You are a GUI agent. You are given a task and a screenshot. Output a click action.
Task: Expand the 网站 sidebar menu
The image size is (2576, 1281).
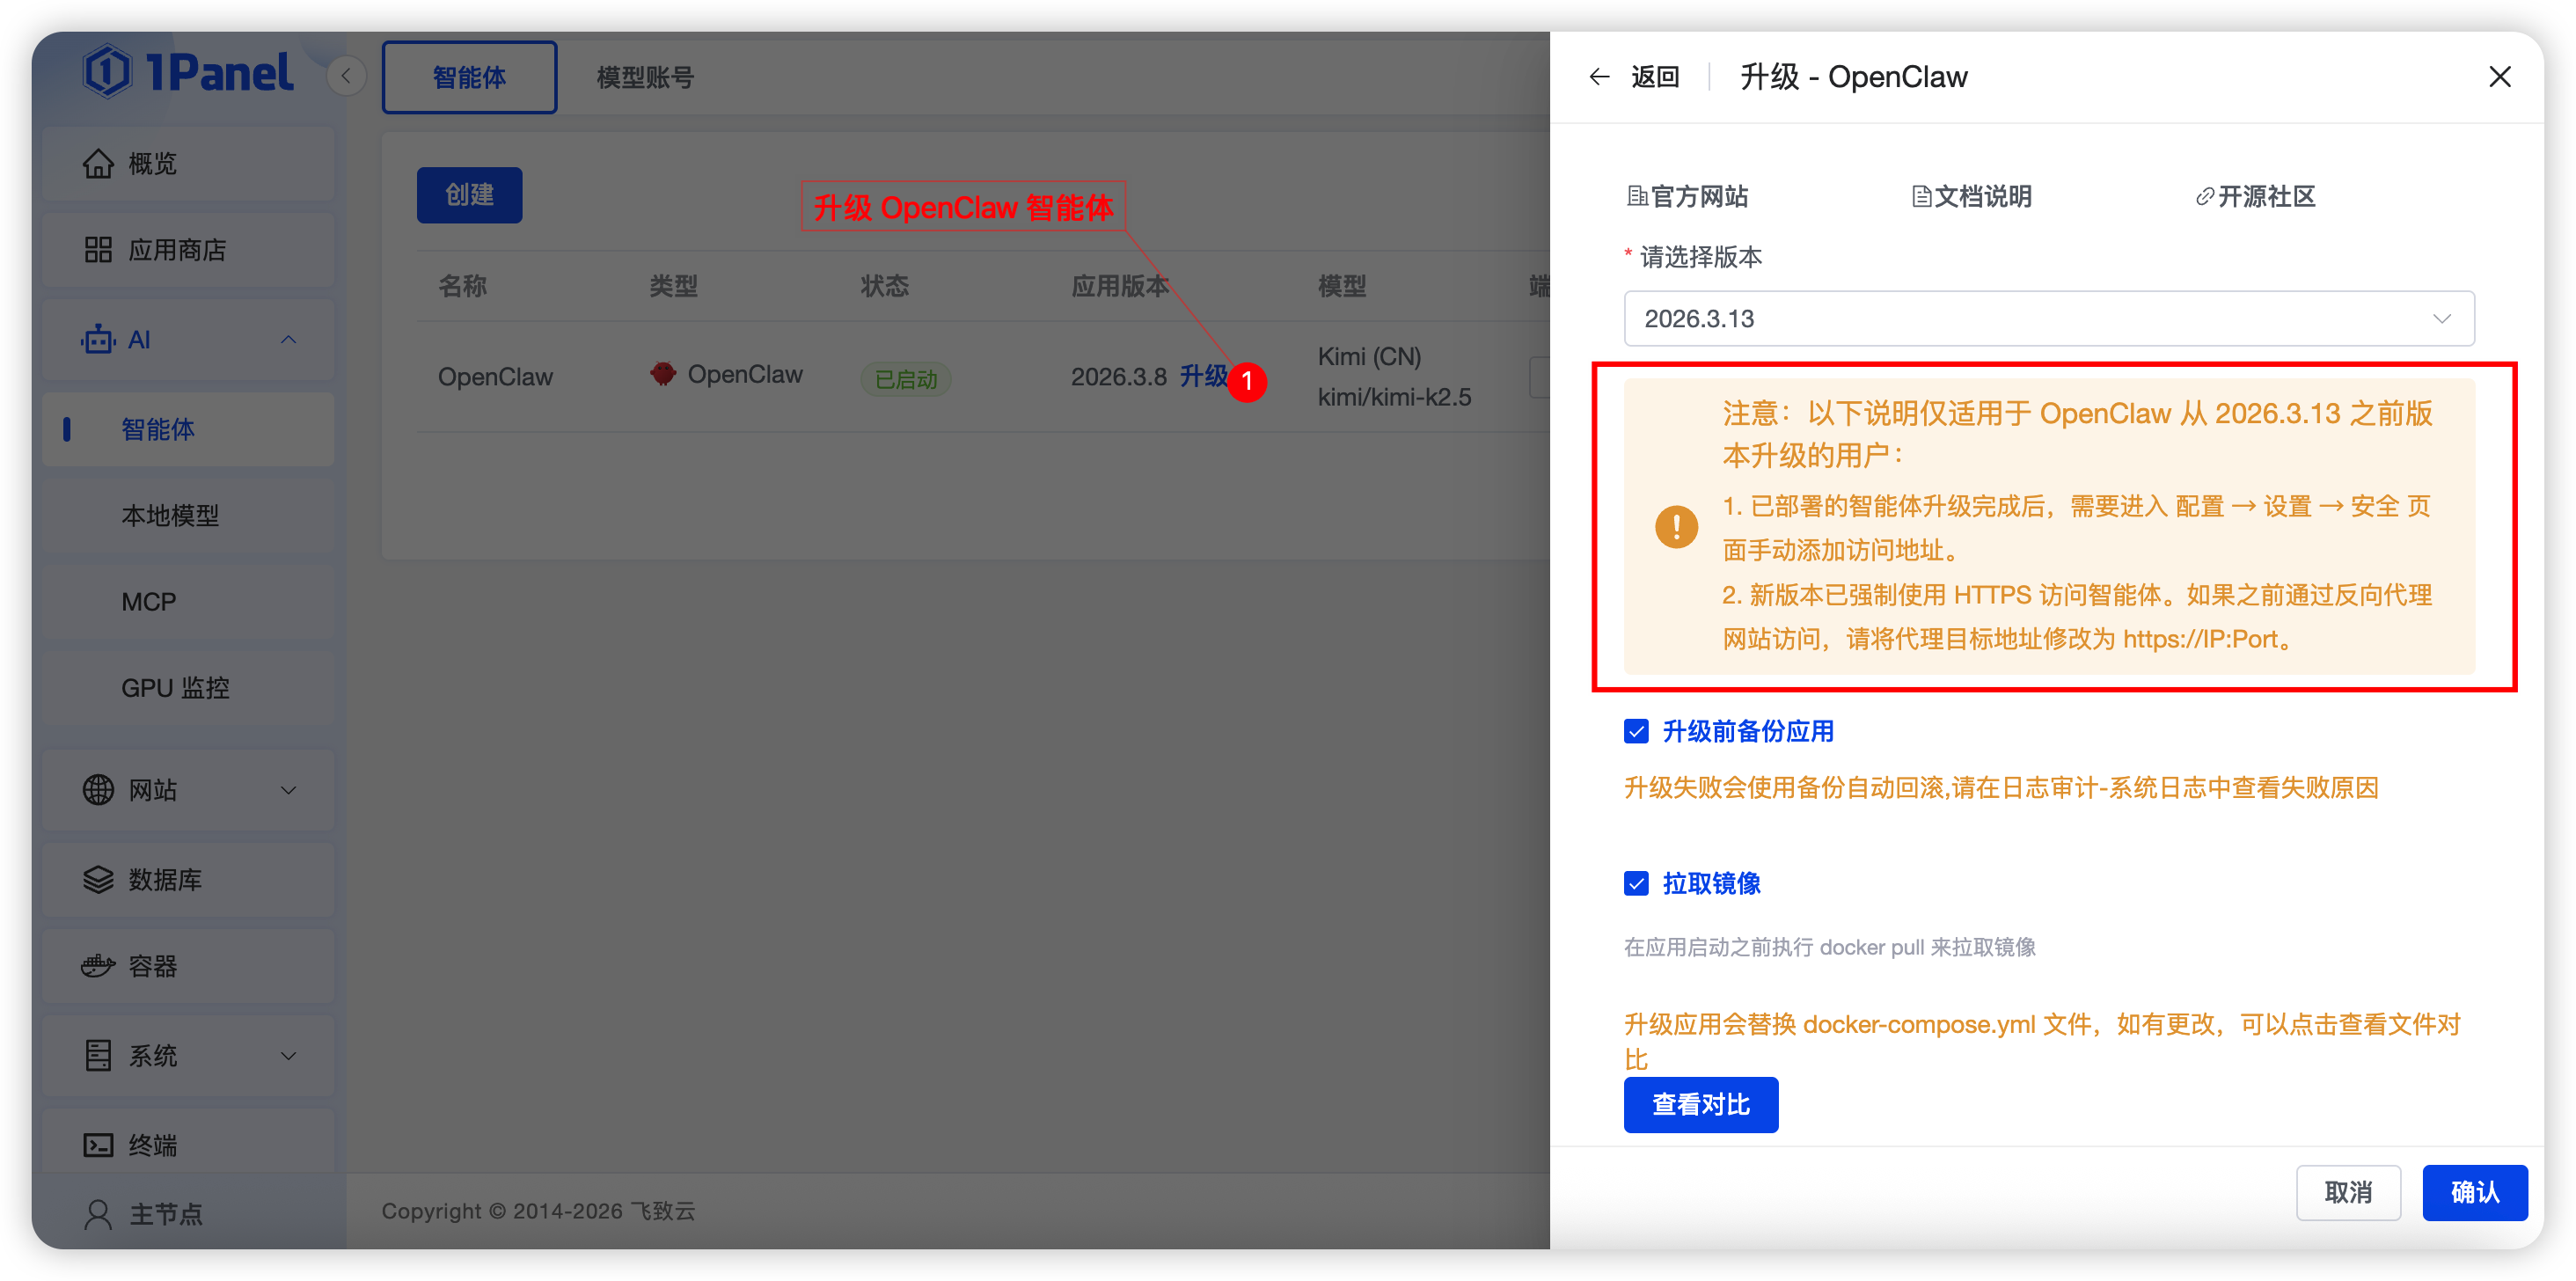point(288,790)
